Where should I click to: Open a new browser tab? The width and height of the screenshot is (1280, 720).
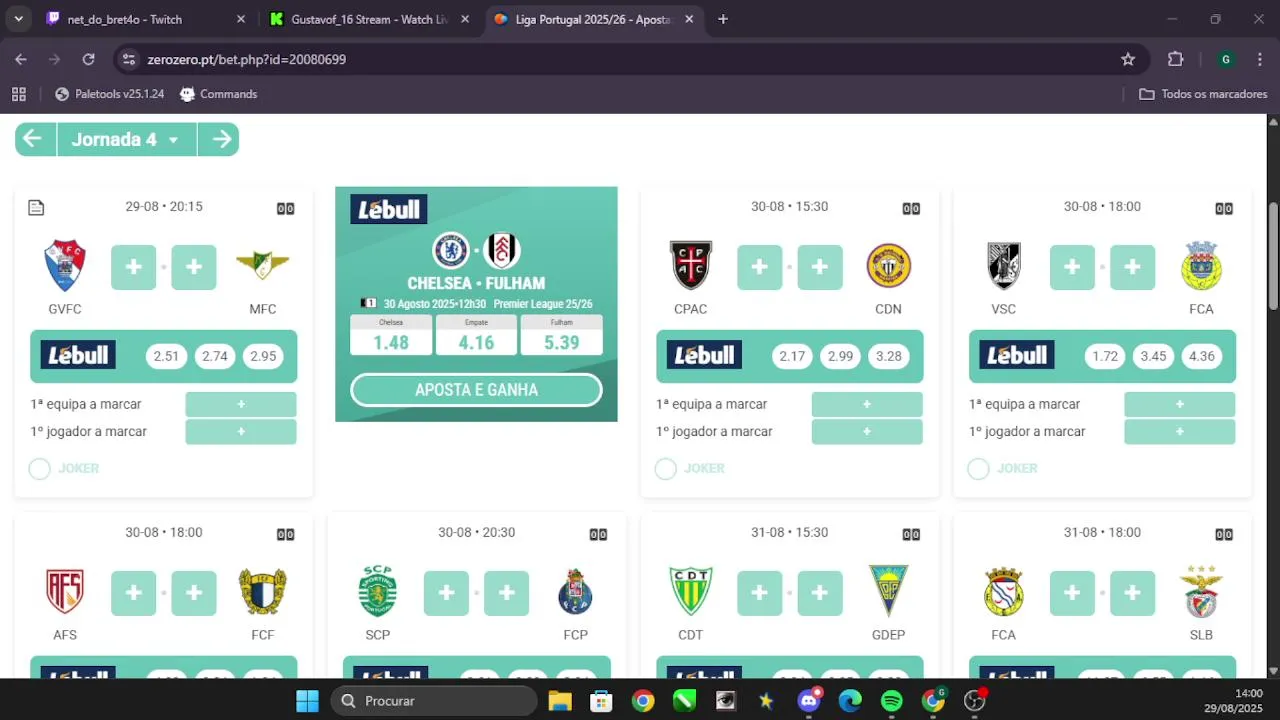pos(723,19)
